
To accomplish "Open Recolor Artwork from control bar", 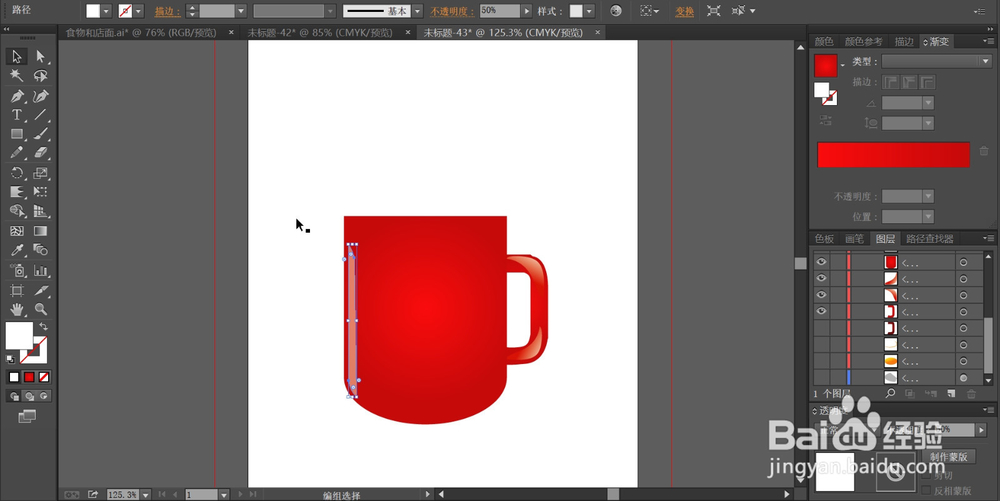I will pyautogui.click(x=615, y=11).
